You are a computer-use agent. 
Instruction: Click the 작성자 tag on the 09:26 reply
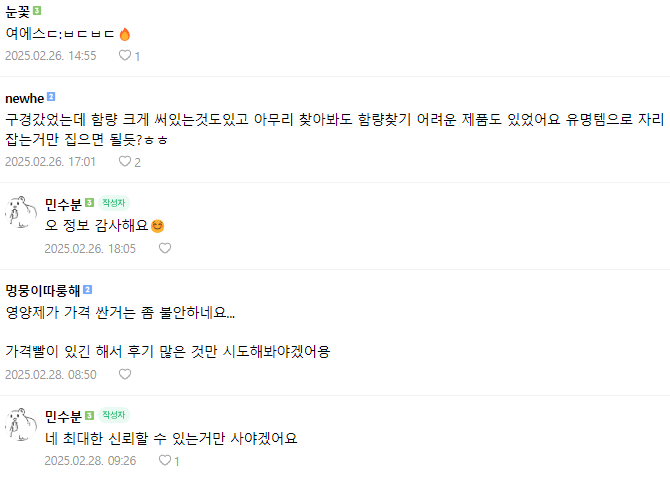point(114,415)
